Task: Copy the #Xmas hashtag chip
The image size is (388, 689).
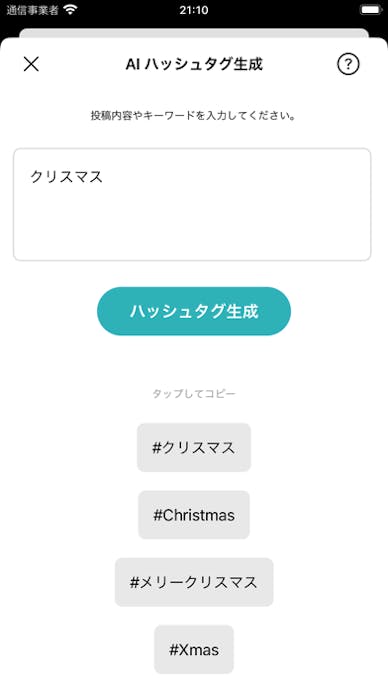Action: coord(194,649)
